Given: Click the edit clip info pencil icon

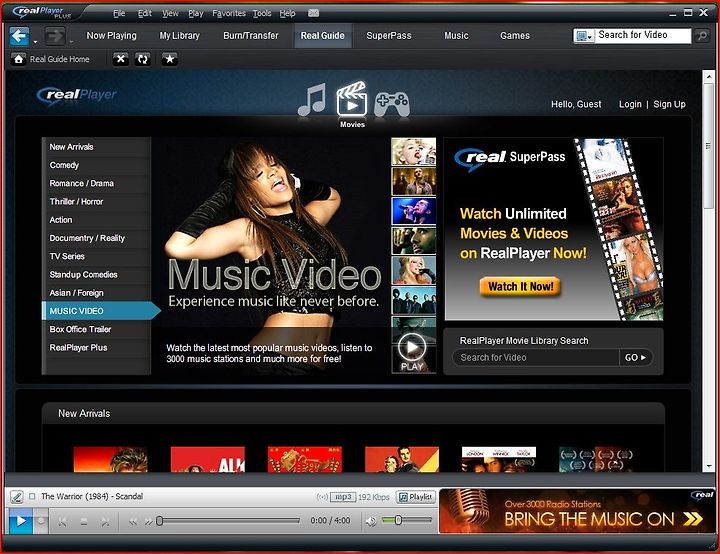Looking at the screenshot, I should click(x=17, y=497).
